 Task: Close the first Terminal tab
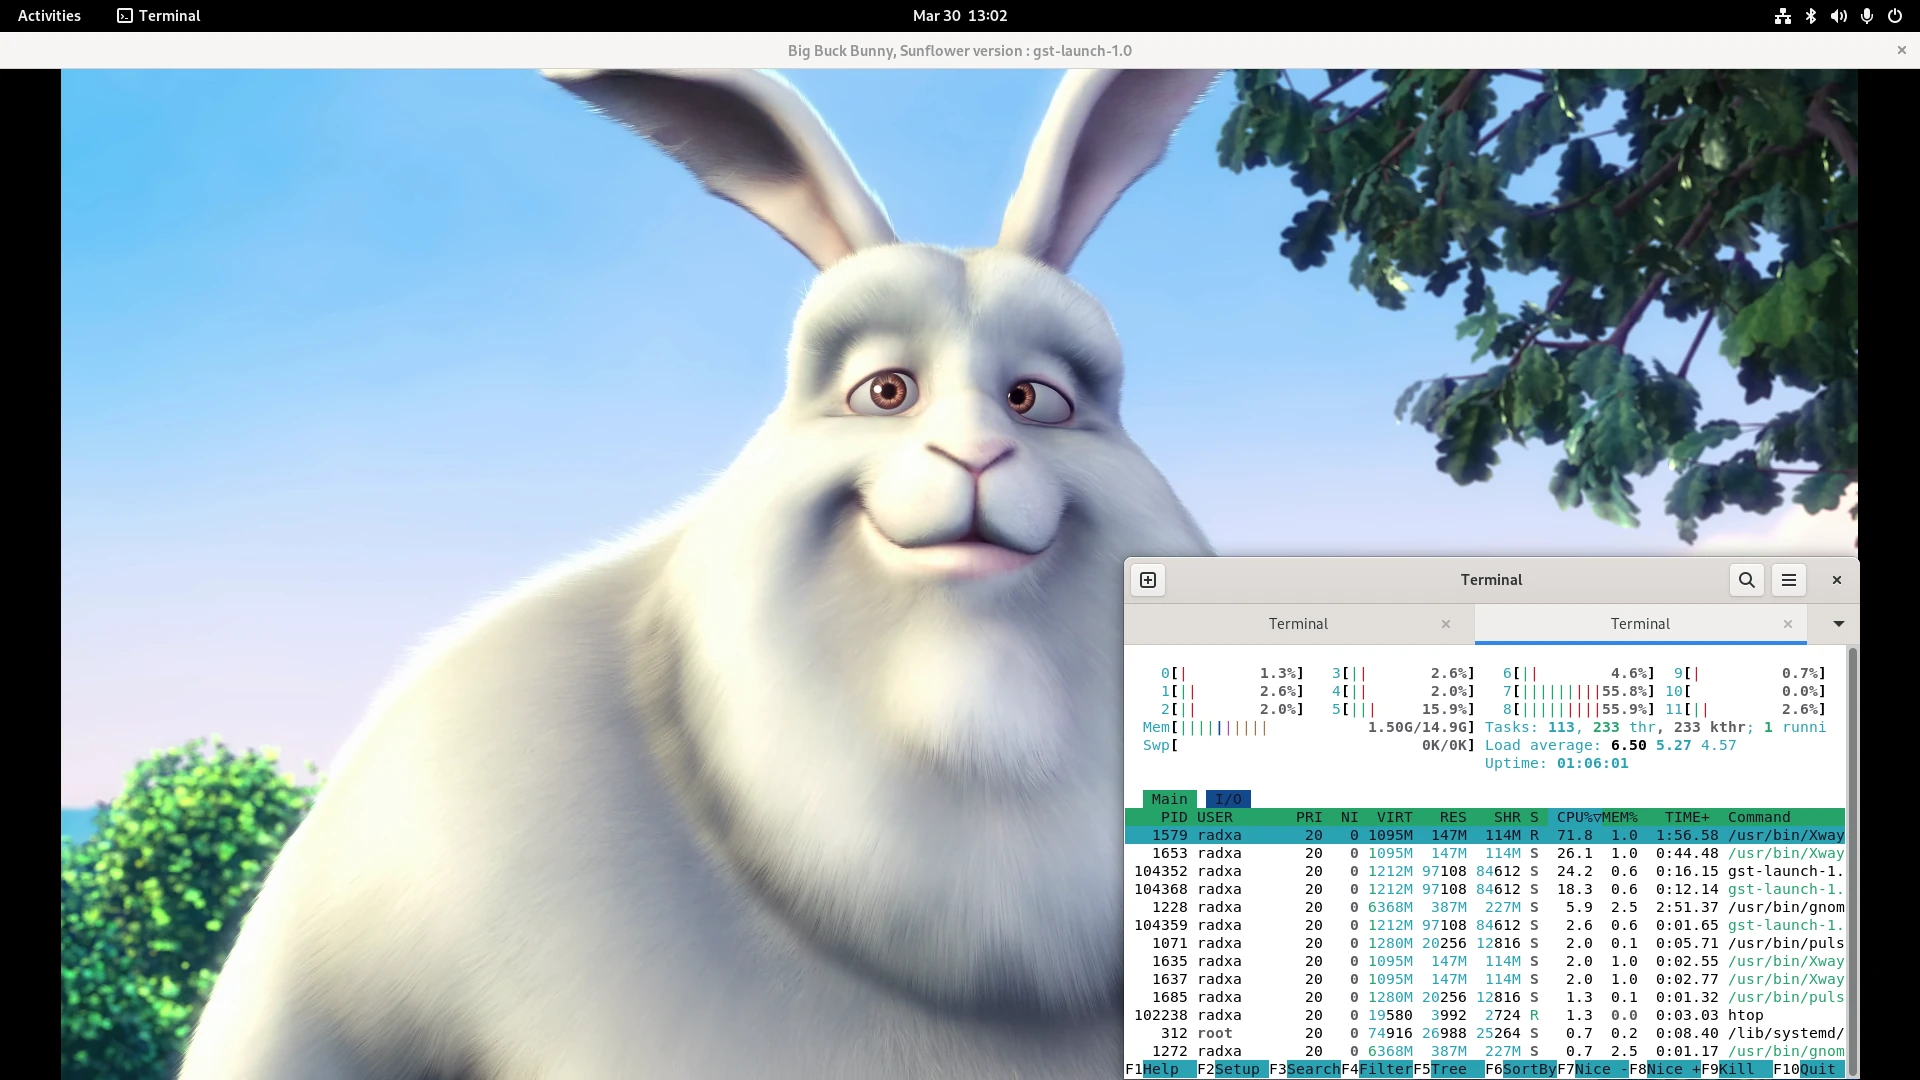point(1446,624)
